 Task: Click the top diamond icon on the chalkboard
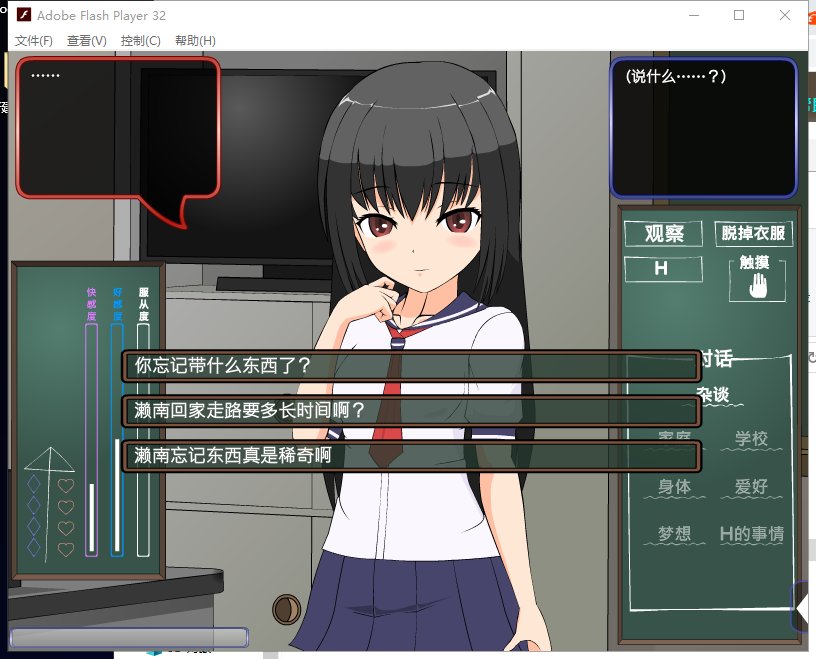pos(33,484)
